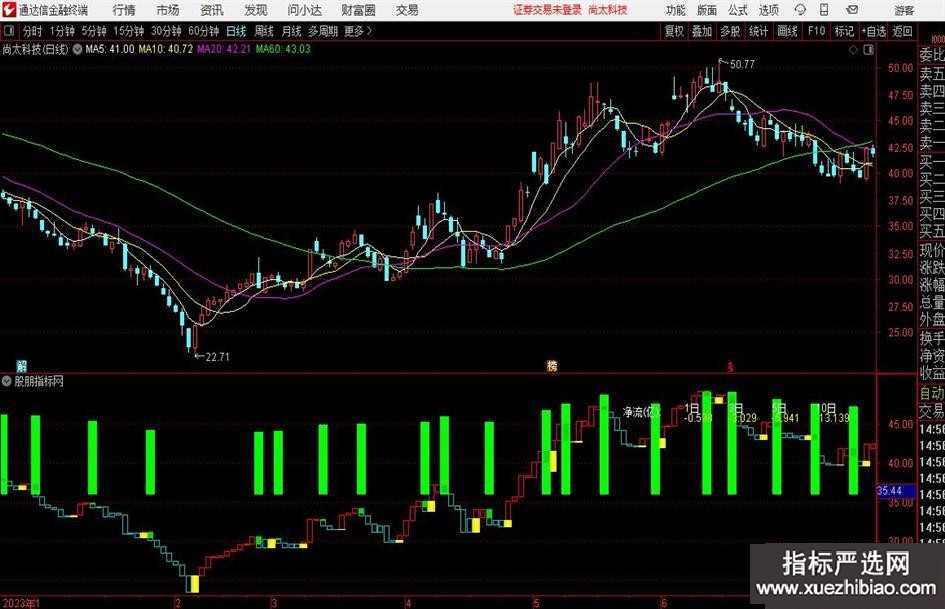Screen dimensions: 945x609
Task: Click the diamond icon at chart top-right
Action: point(853,50)
